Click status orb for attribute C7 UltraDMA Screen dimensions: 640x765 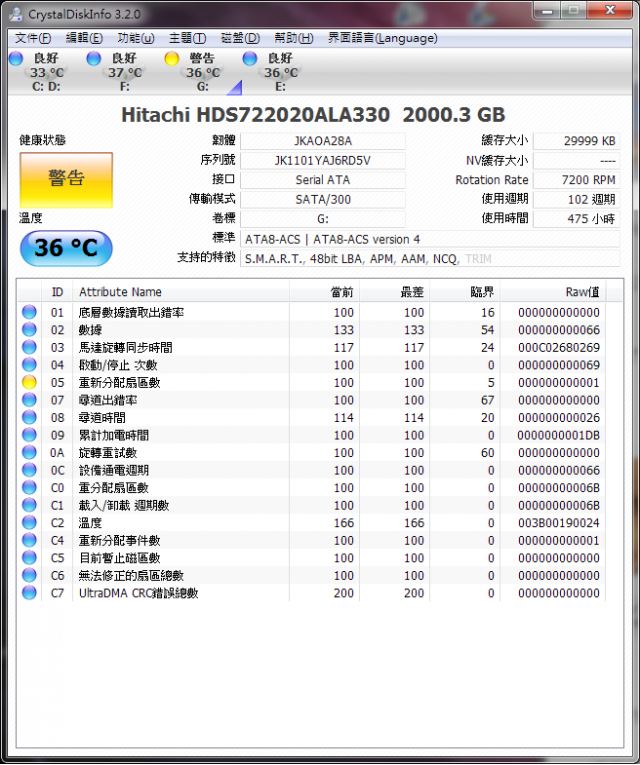[29, 593]
